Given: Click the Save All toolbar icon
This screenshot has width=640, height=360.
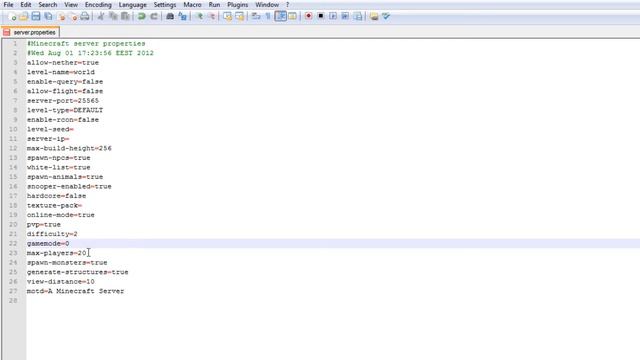Looking at the screenshot, I should point(48,16).
